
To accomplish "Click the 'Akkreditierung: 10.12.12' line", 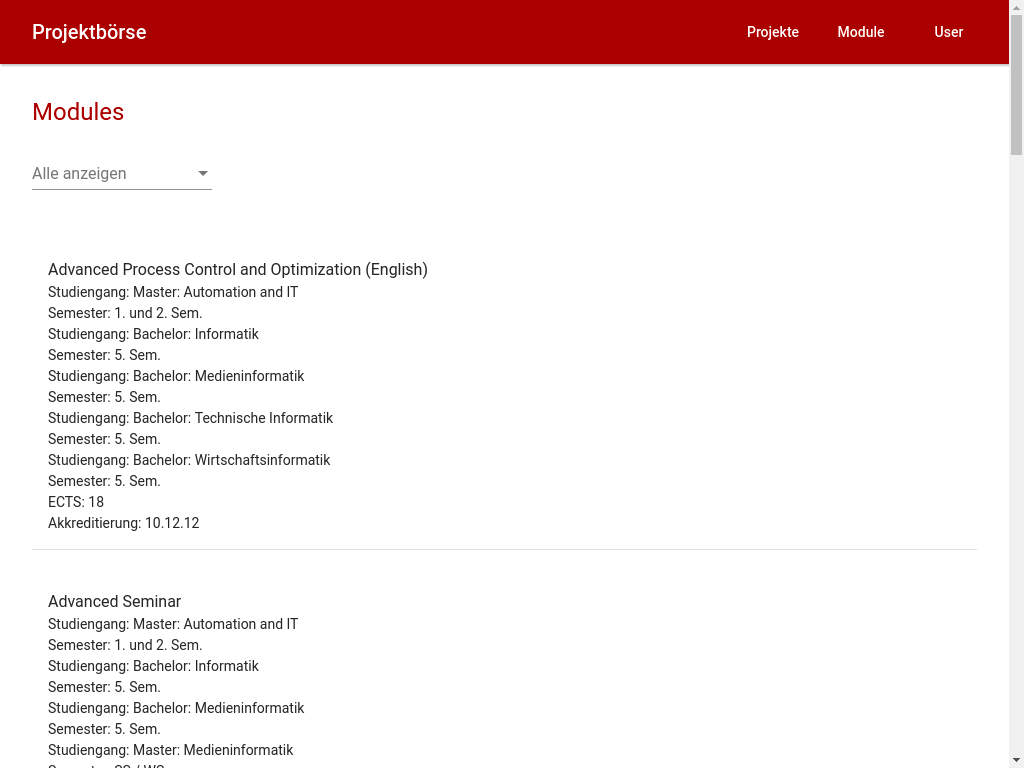I will coord(123,523).
